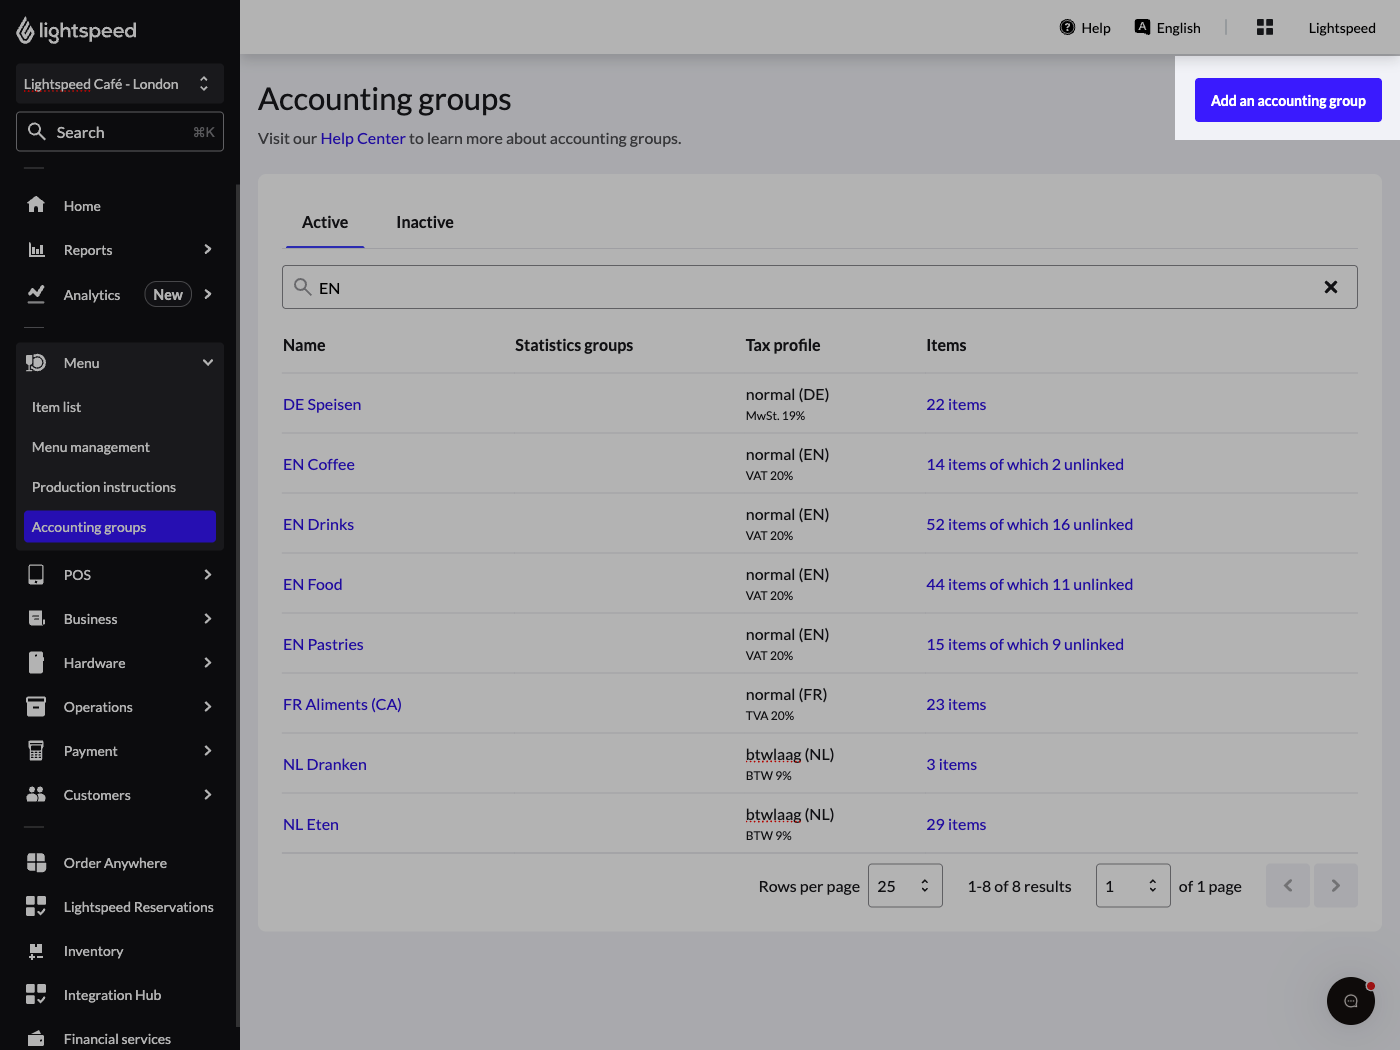Open the Lightspeed Reservations section
1400x1050 pixels.
click(137, 907)
